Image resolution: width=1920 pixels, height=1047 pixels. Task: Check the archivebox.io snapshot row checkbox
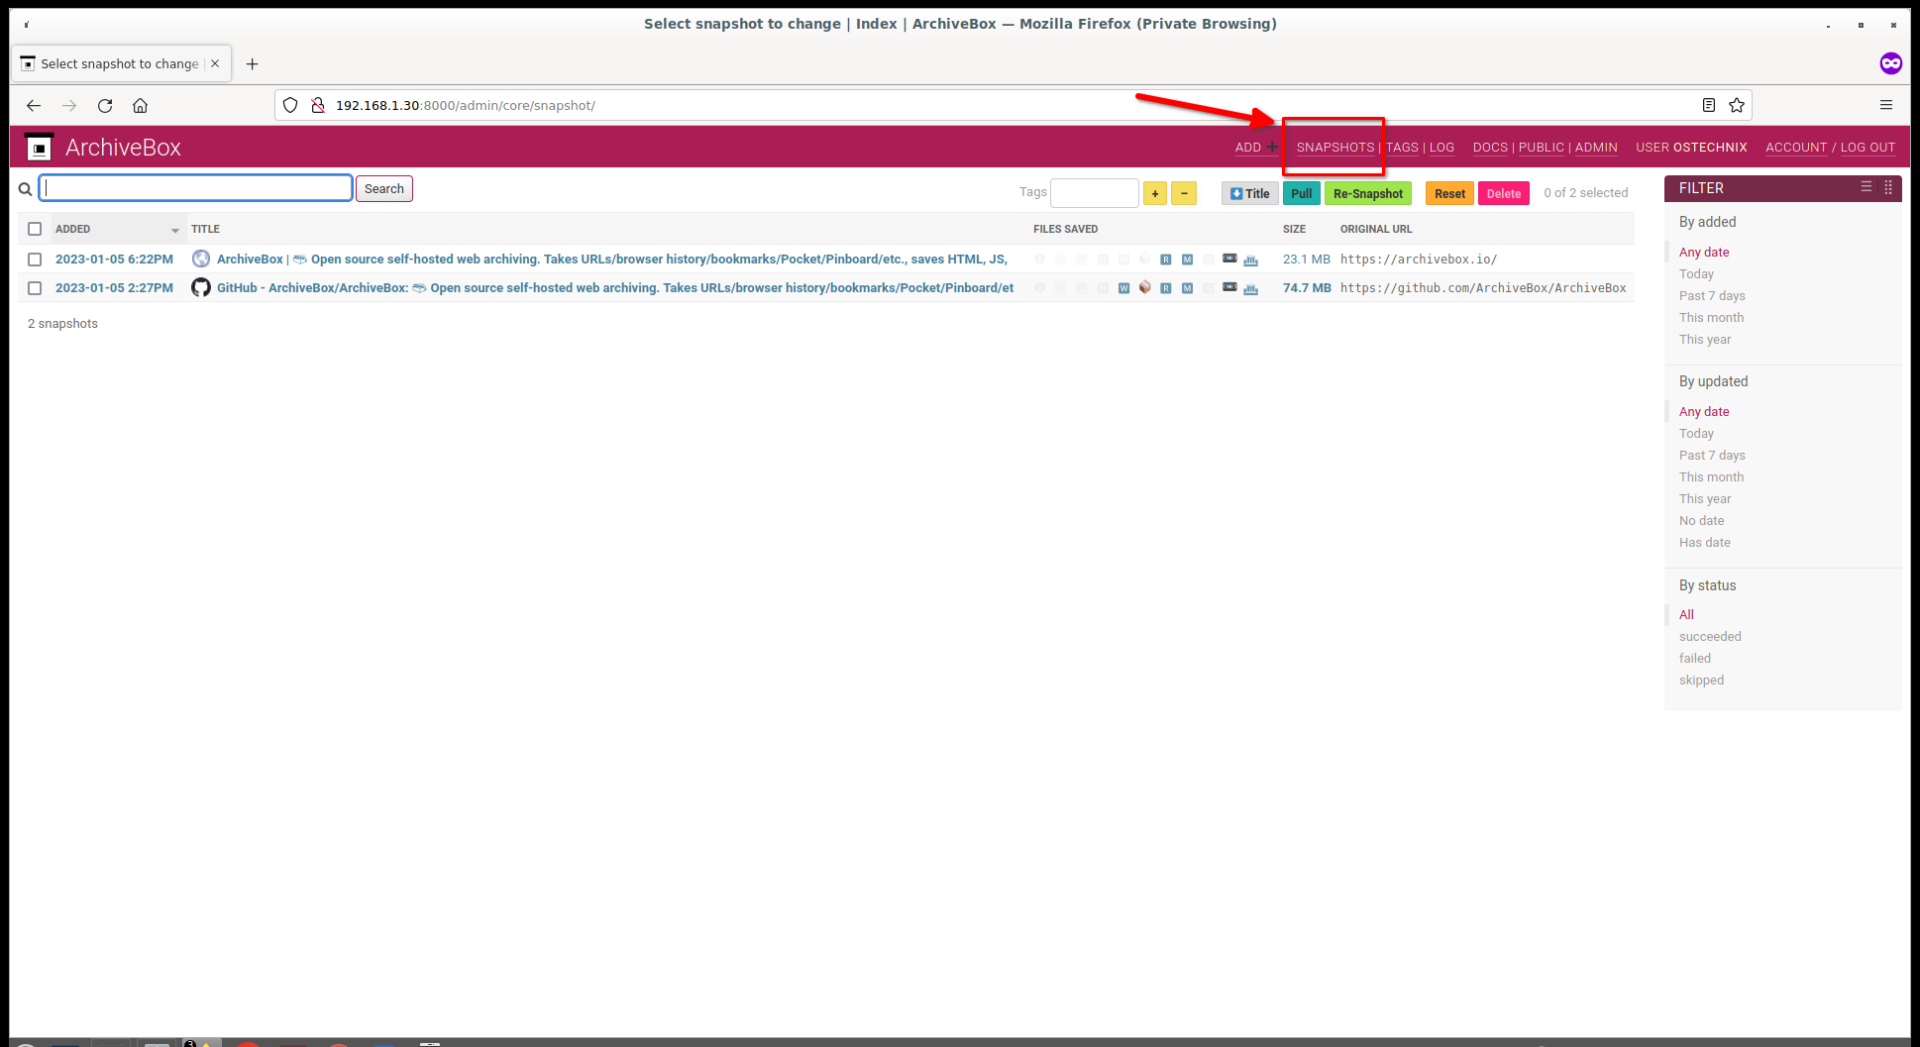(35, 259)
